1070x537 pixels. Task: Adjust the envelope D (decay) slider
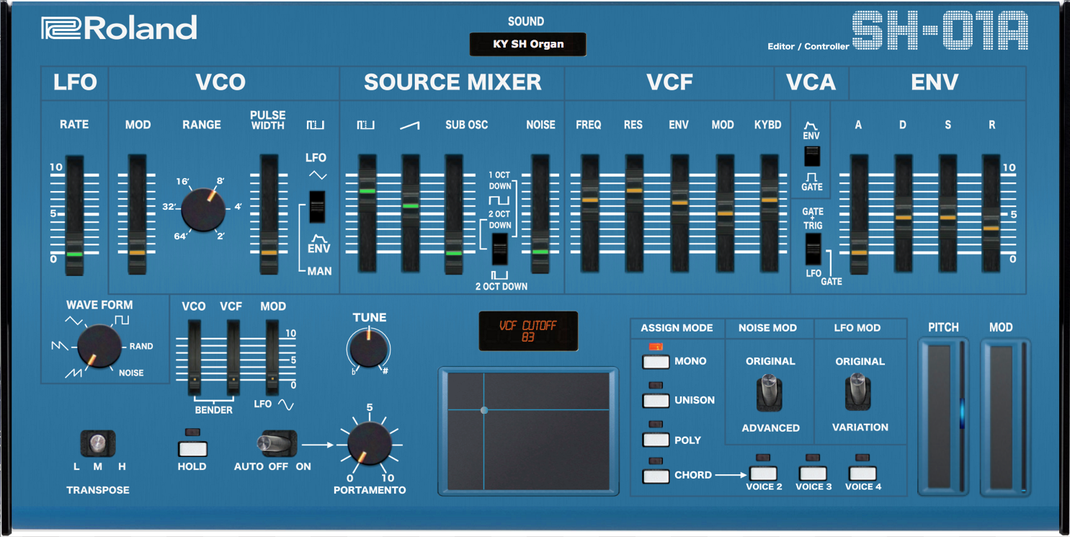tap(903, 218)
